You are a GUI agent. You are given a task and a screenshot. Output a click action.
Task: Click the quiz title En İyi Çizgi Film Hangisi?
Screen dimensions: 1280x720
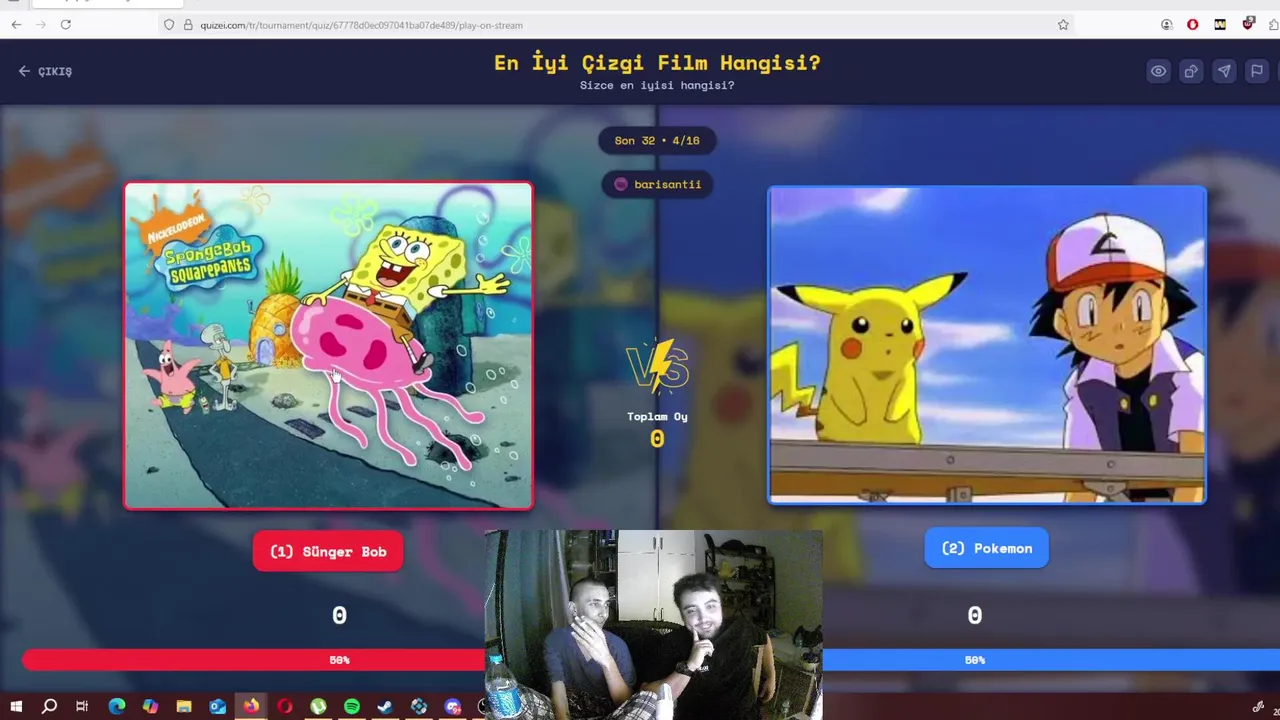pos(657,63)
